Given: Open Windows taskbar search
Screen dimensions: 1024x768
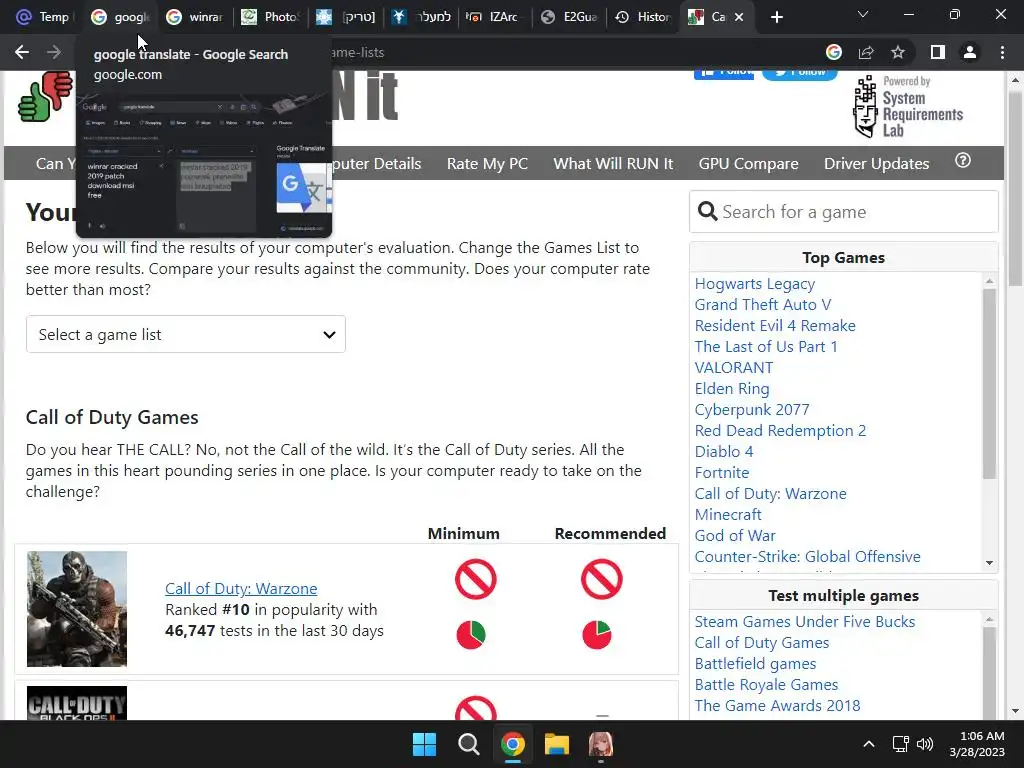Looking at the screenshot, I should (x=468, y=744).
